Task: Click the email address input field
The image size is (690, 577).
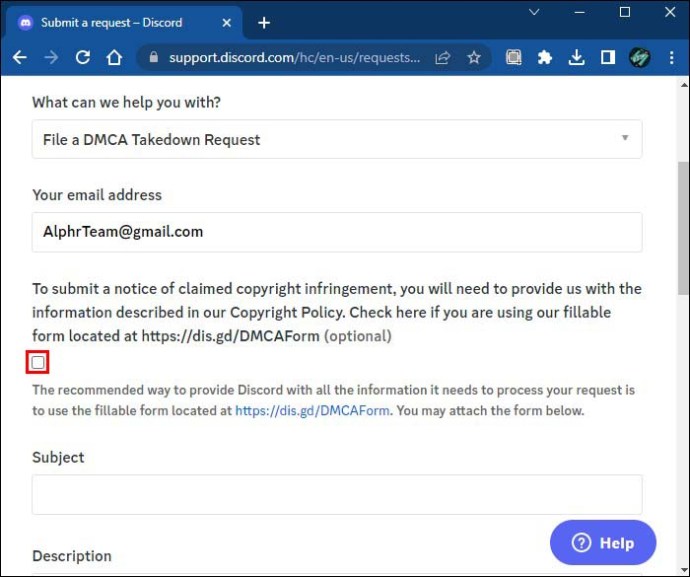Action: click(336, 232)
